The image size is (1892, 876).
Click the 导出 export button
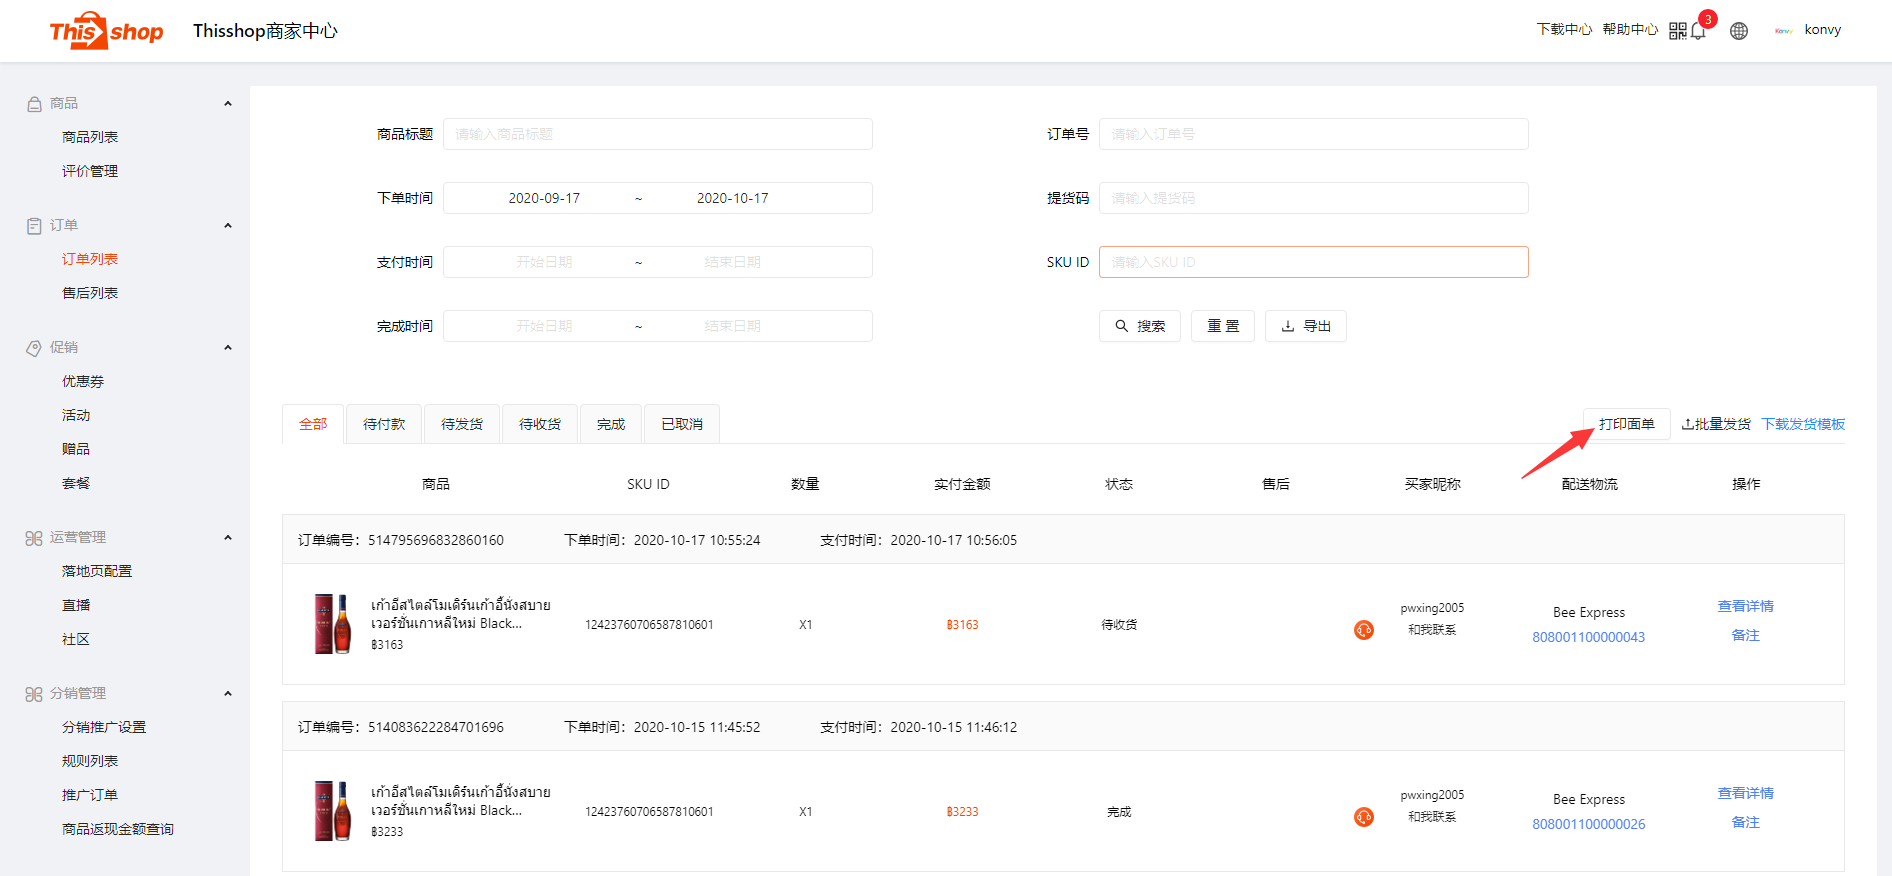pos(1305,326)
